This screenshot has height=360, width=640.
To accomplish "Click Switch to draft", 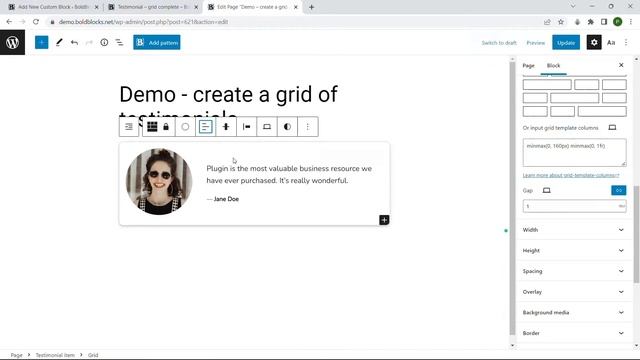I will click(499, 43).
